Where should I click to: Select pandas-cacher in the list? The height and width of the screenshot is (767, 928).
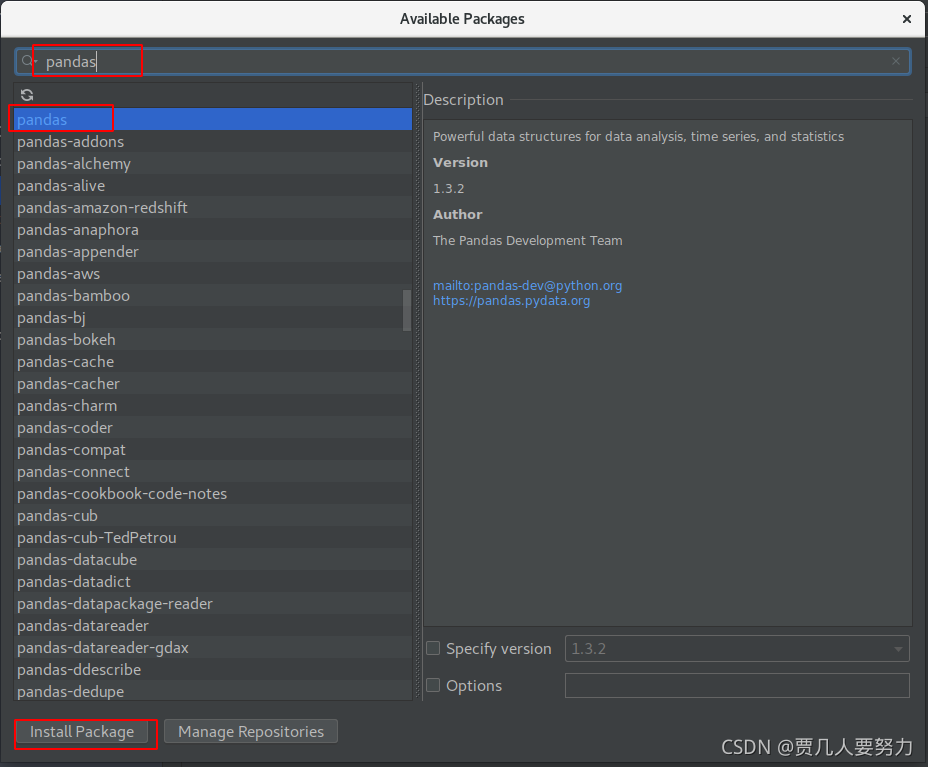[x=213, y=384]
